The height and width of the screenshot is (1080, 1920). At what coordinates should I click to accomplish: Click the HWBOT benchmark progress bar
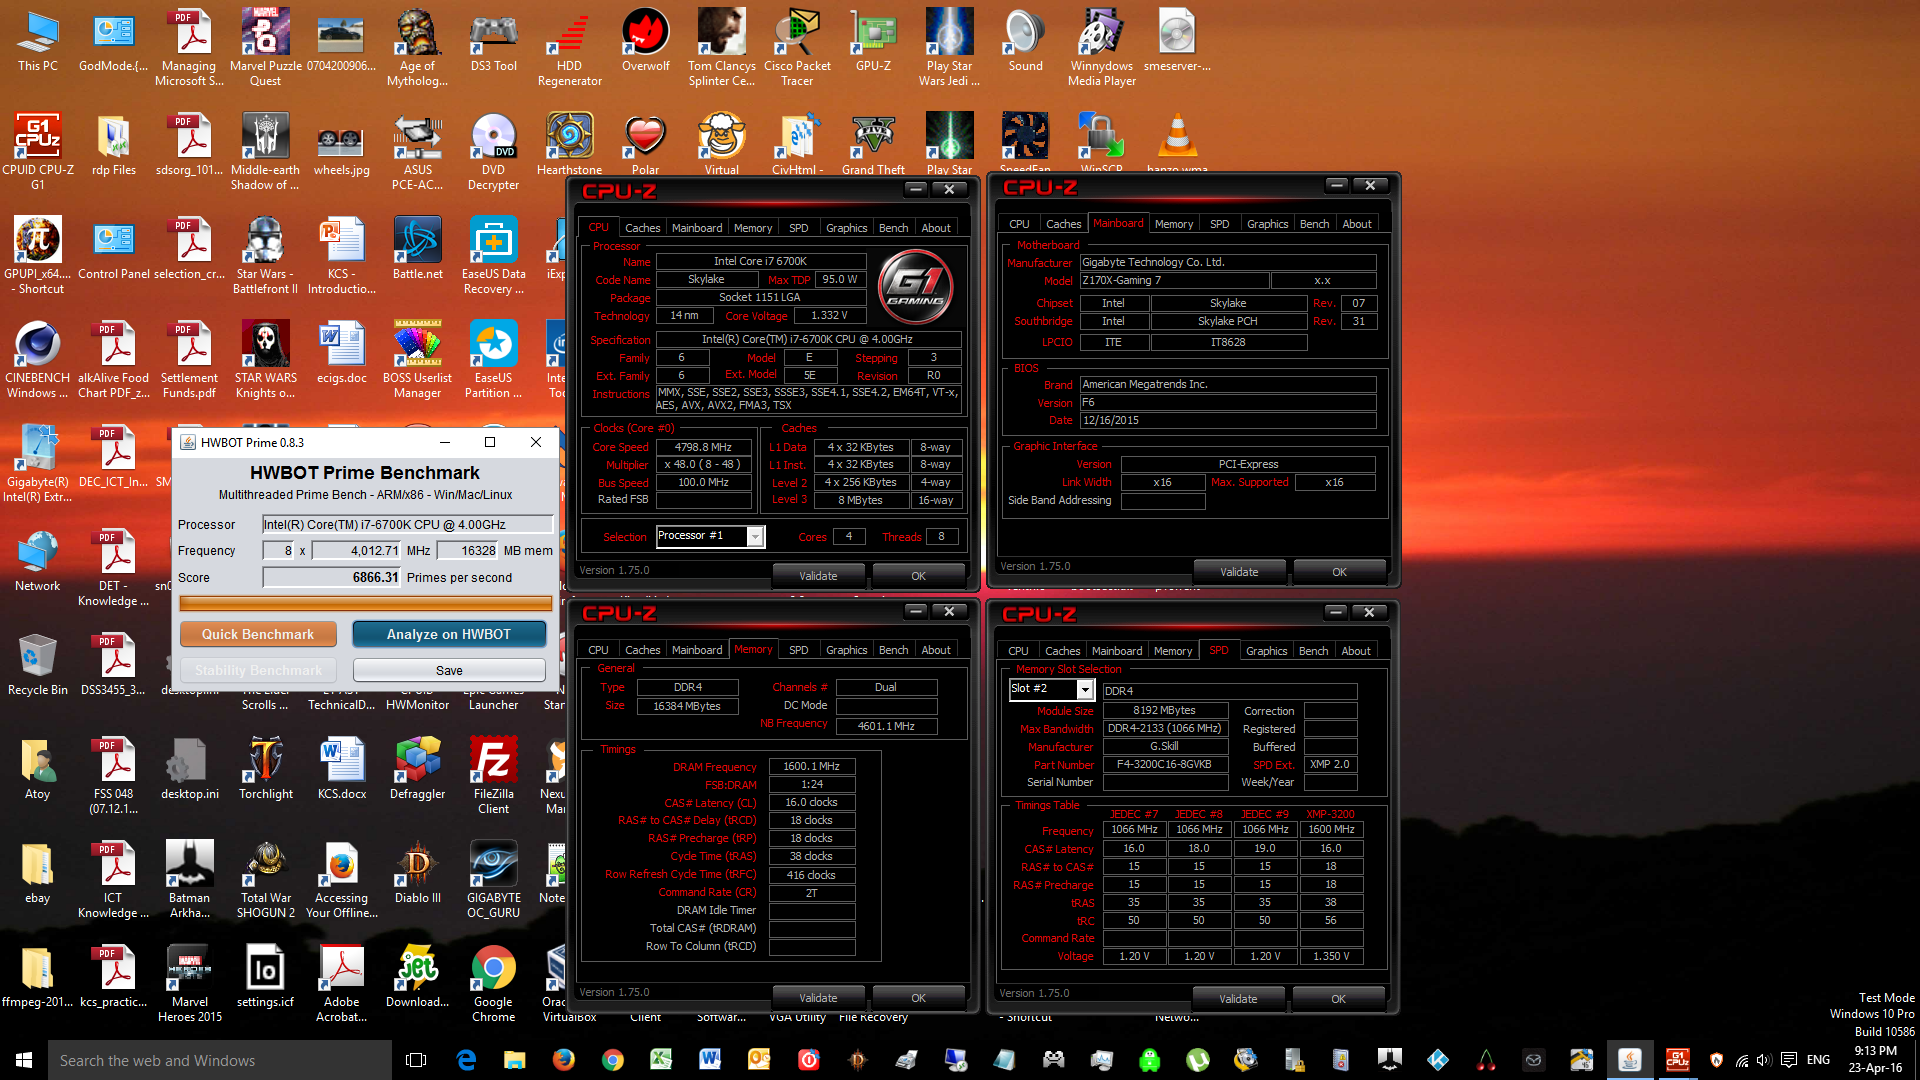pyautogui.click(x=366, y=603)
